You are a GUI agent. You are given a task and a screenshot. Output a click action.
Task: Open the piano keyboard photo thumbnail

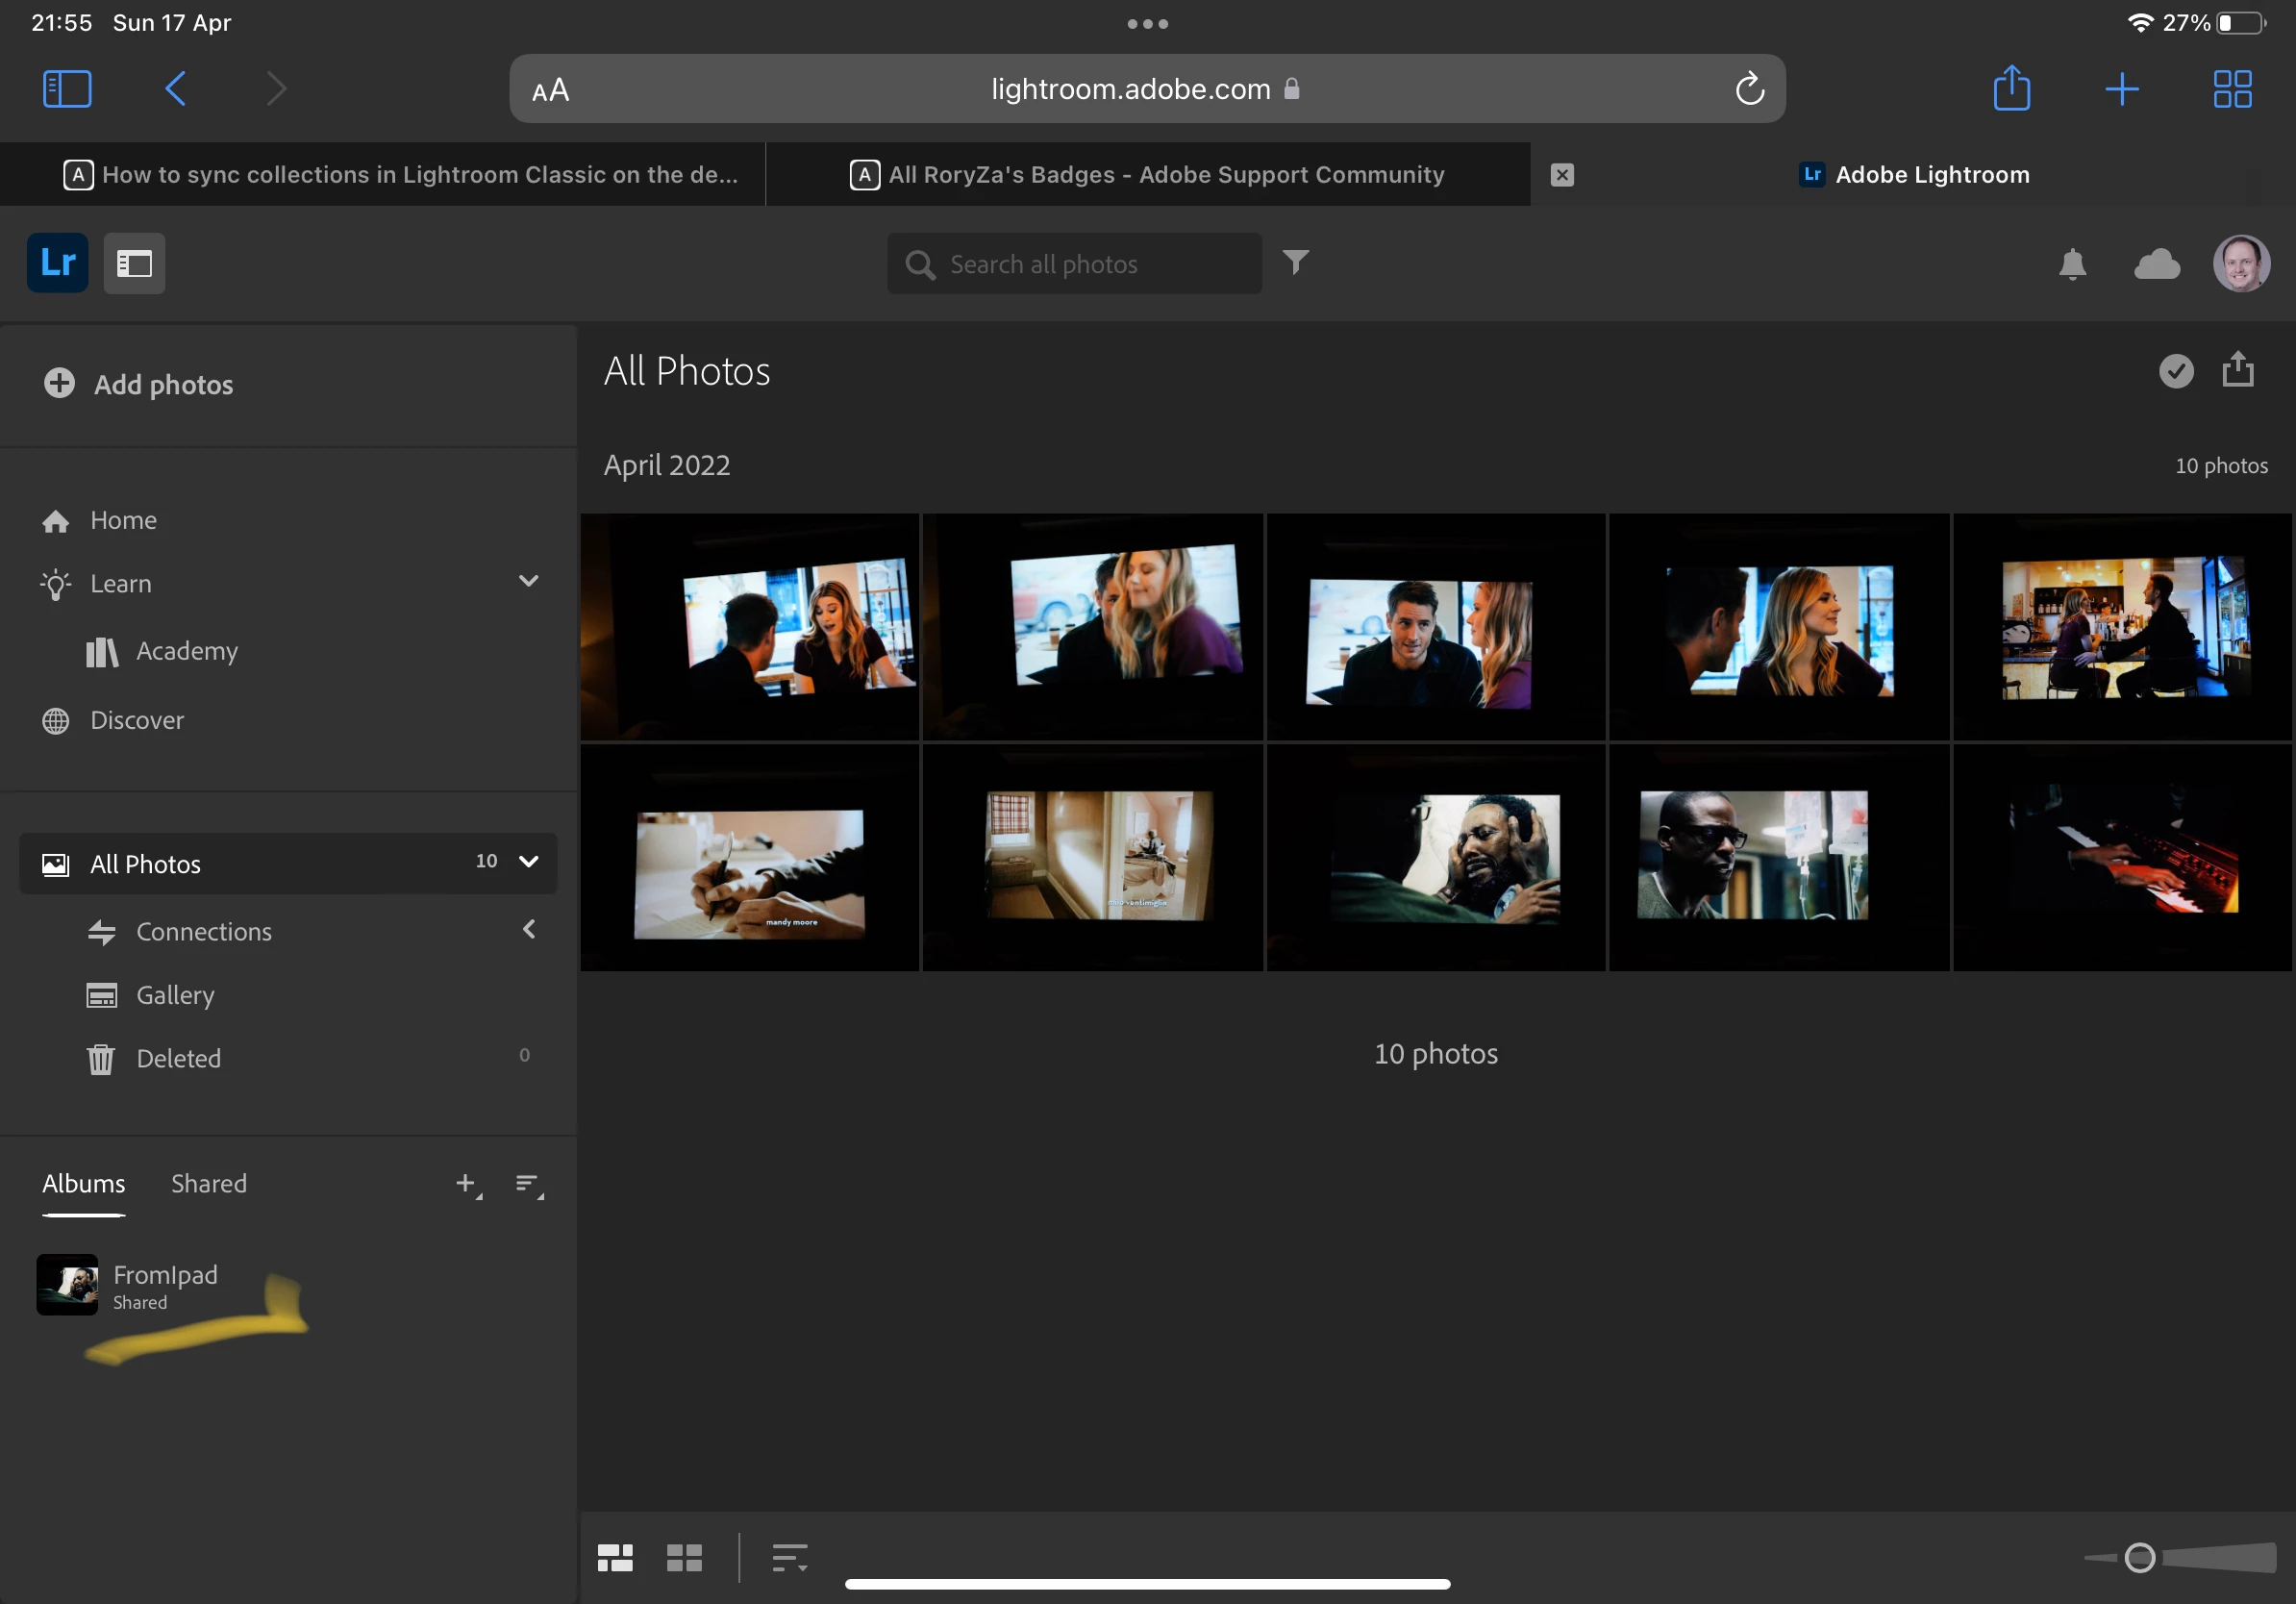tap(2121, 857)
